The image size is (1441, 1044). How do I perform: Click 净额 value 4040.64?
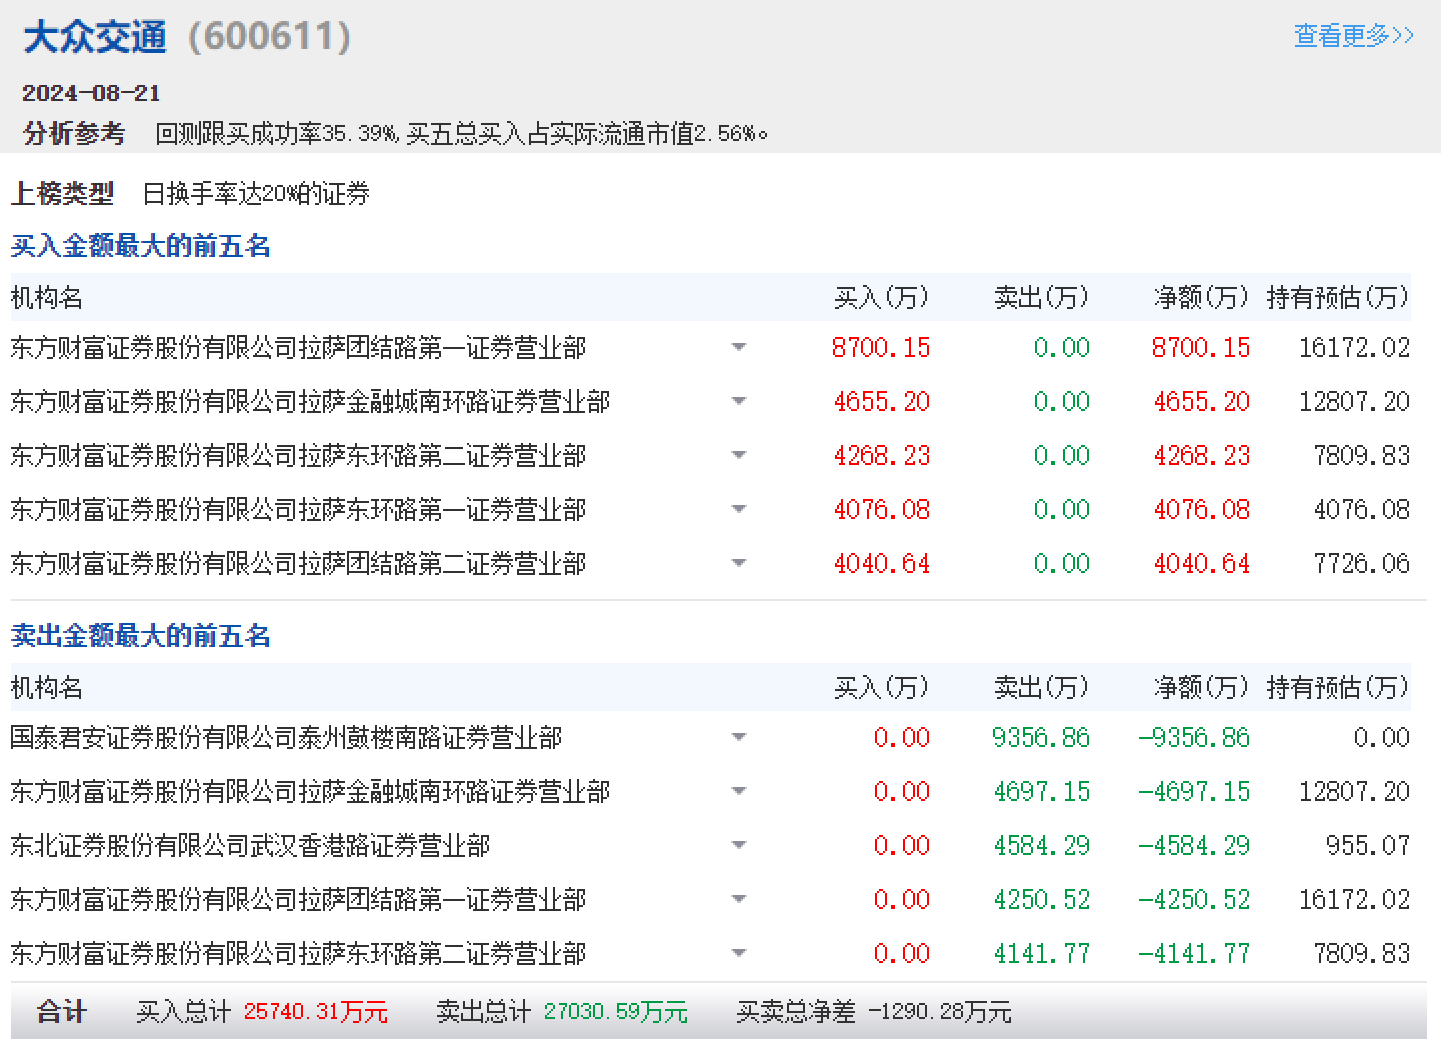1202,564
